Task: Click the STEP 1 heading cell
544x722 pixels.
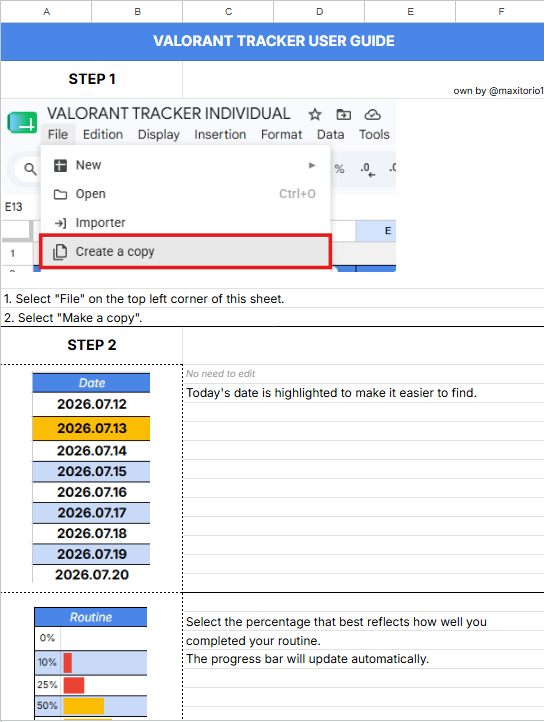Action: point(92,79)
